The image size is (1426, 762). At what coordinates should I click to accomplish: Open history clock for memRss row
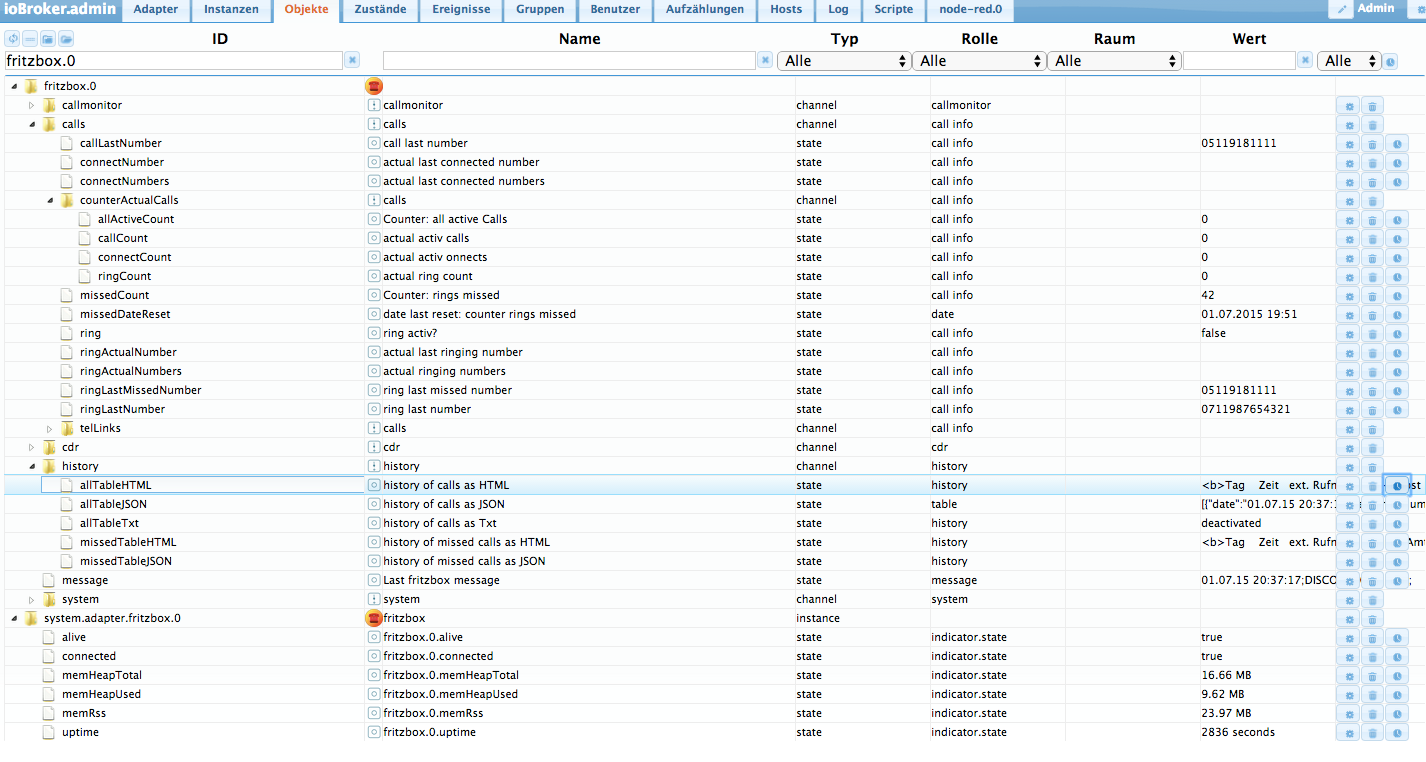coord(1397,713)
